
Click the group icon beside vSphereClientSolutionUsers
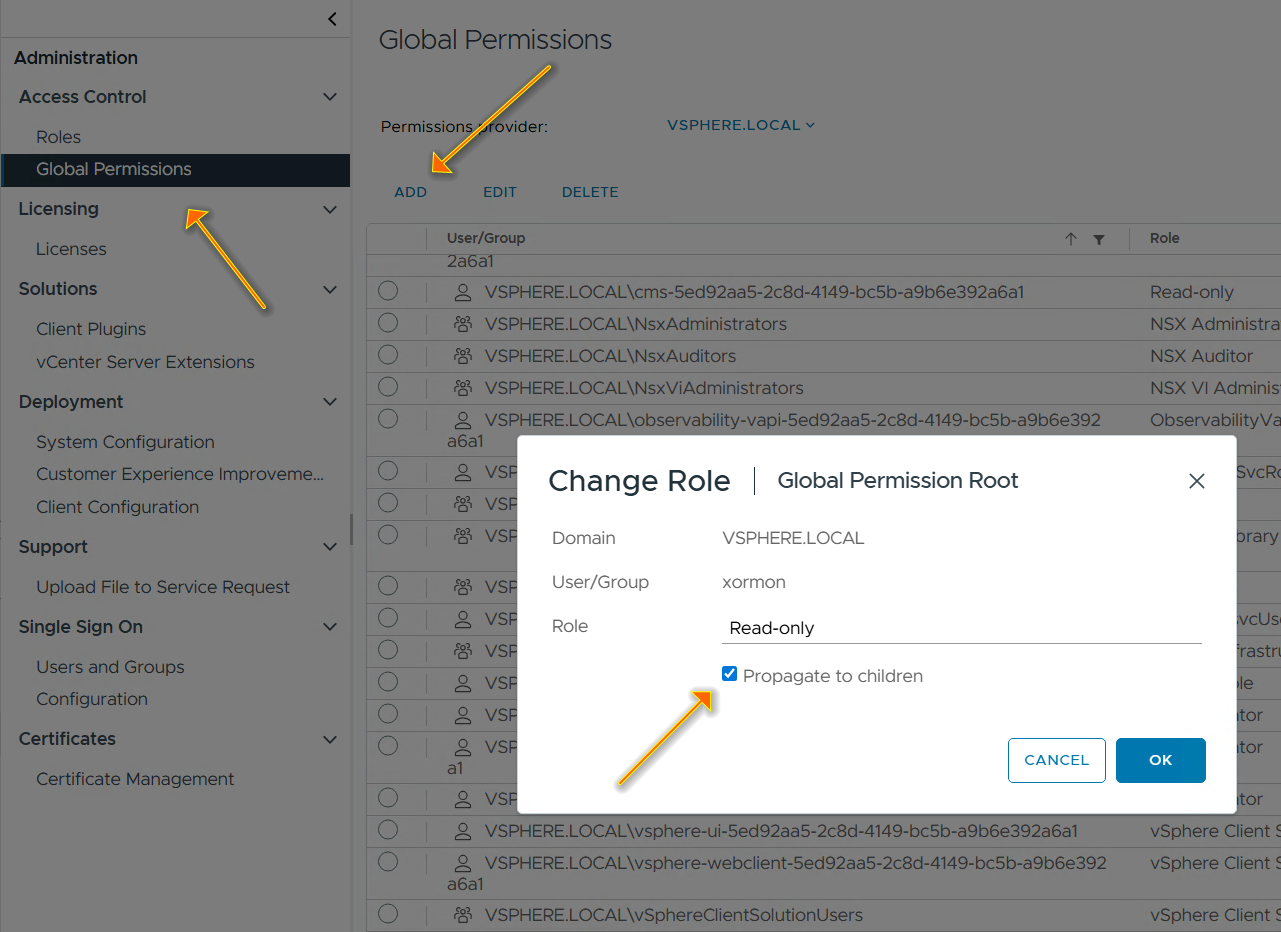[x=463, y=914]
